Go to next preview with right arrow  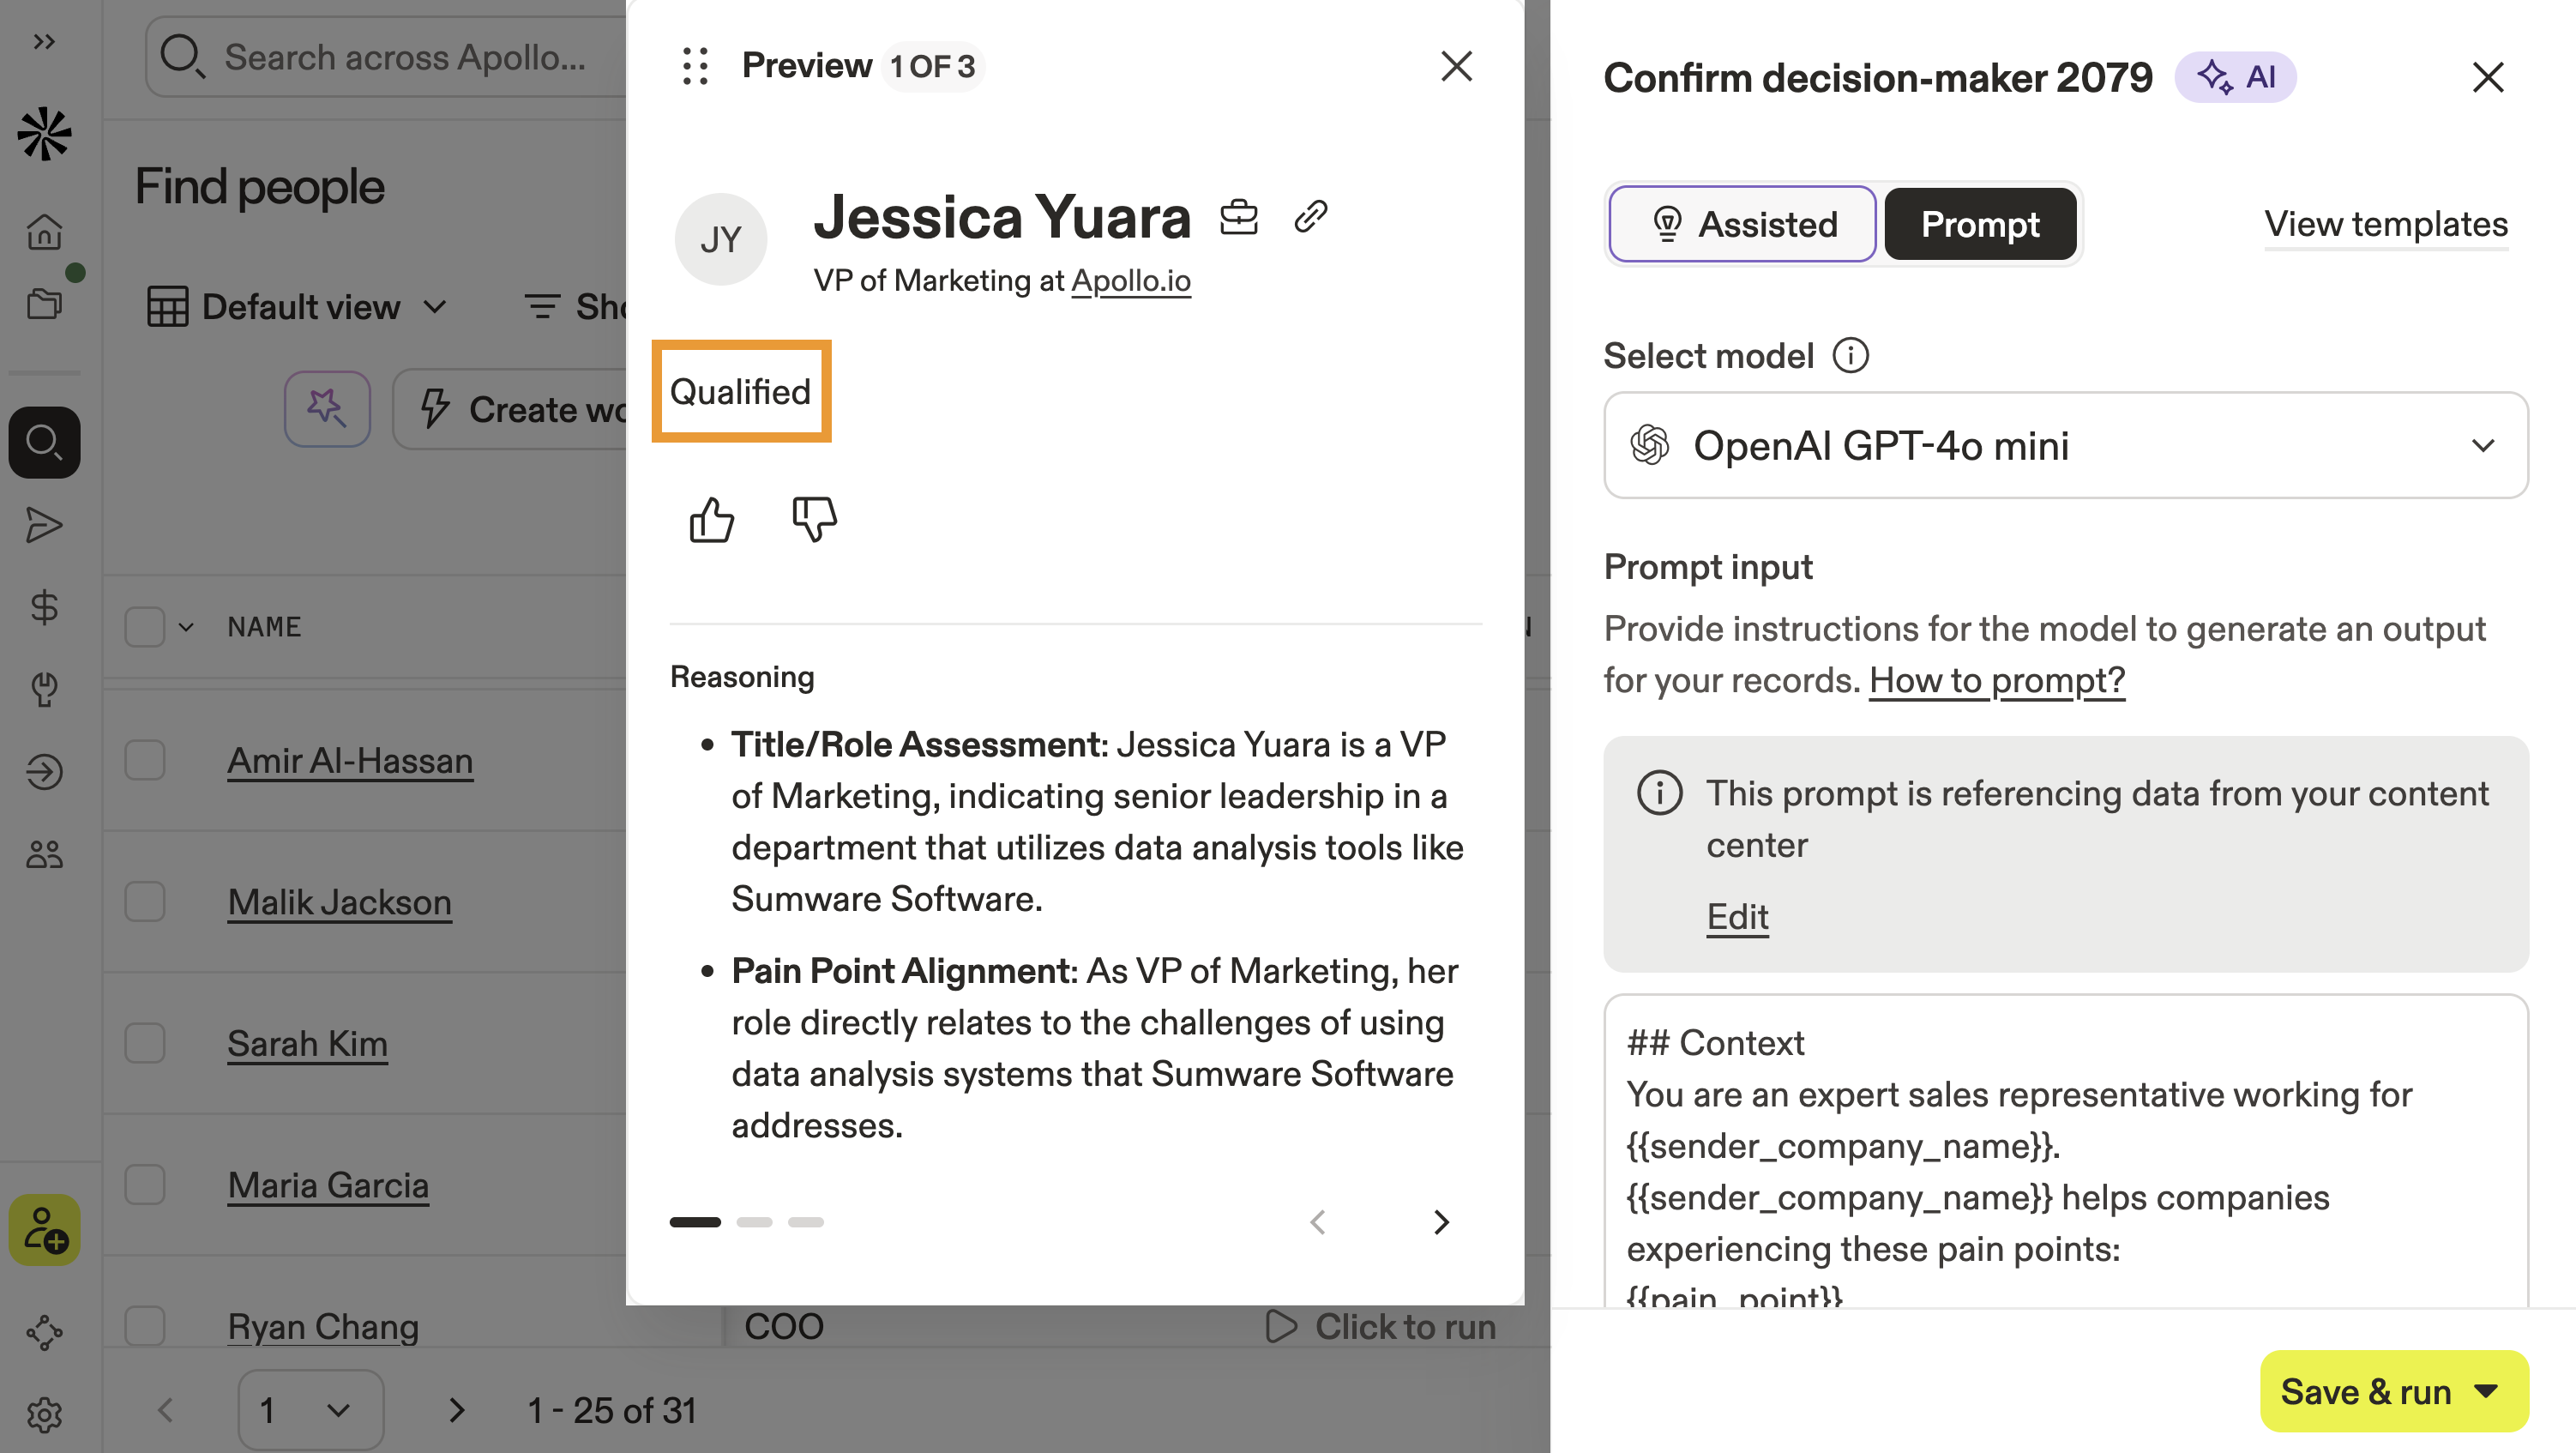(x=1440, y=1222)
